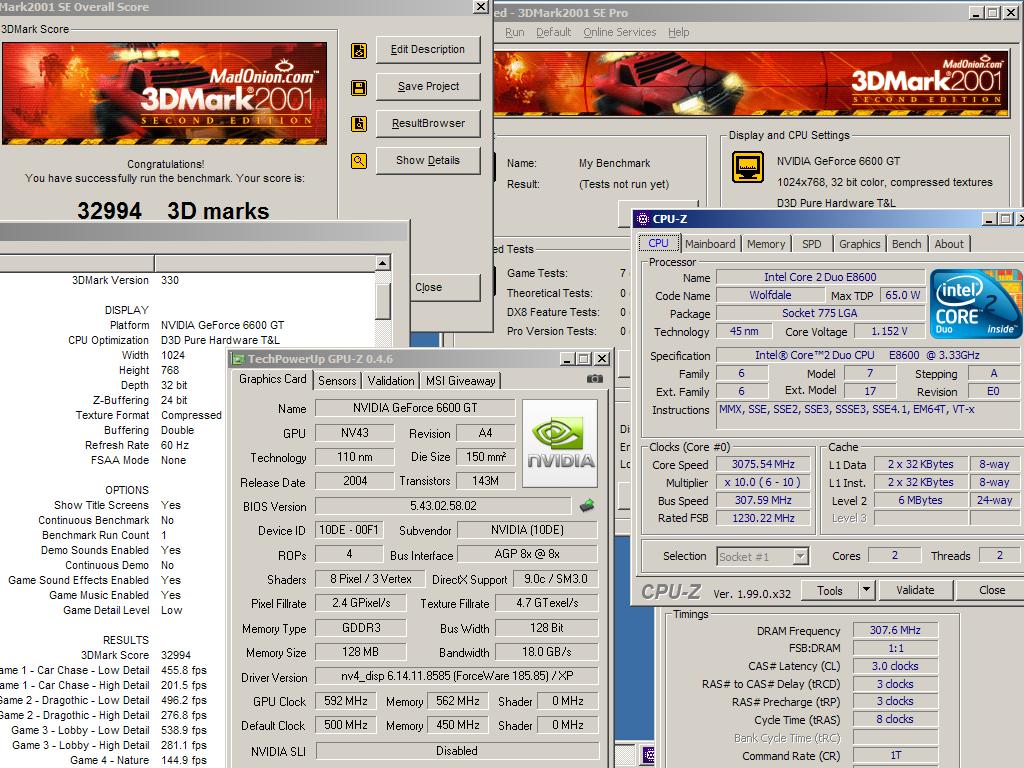This screenshot has height=768, width=1024.
Task: Click Bus Interface value AGP 8x @ 8x
Action: click(527, 554)
